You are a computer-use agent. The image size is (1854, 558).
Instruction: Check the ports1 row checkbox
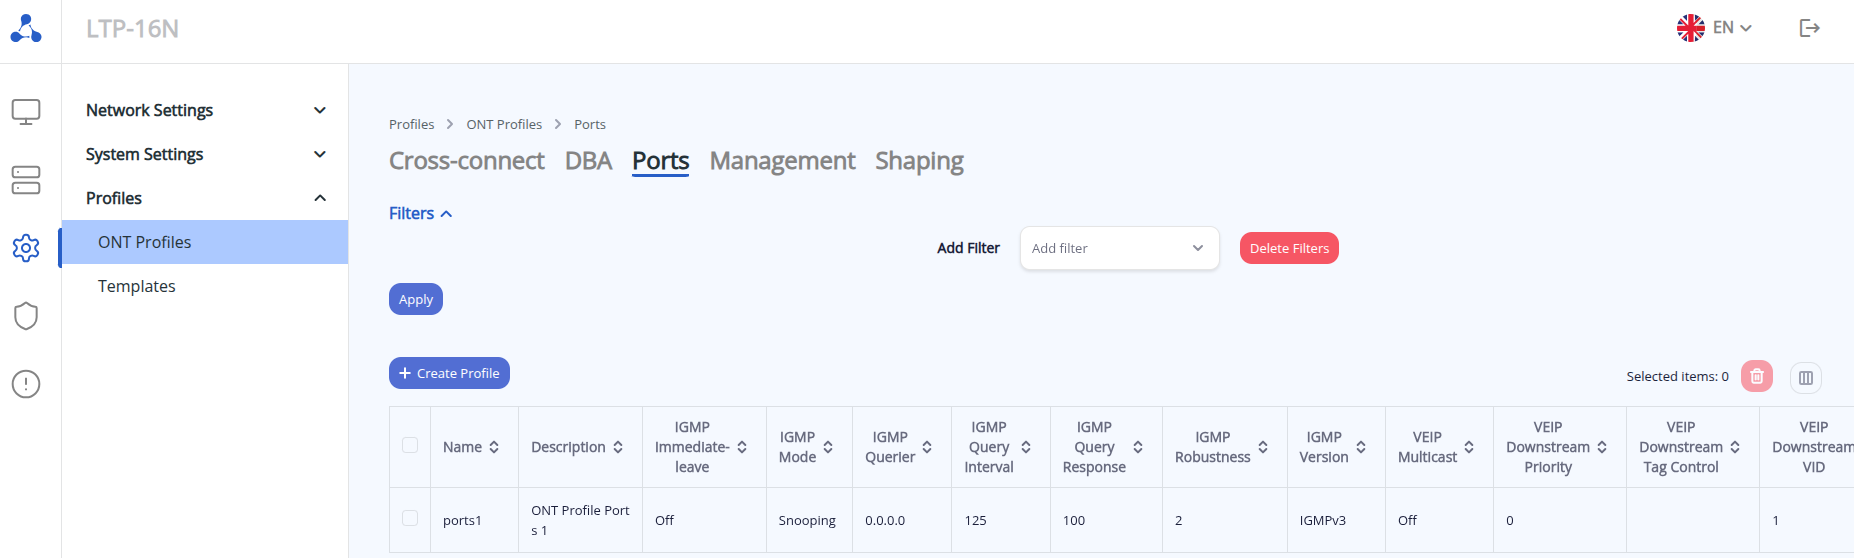click(410, 518)
